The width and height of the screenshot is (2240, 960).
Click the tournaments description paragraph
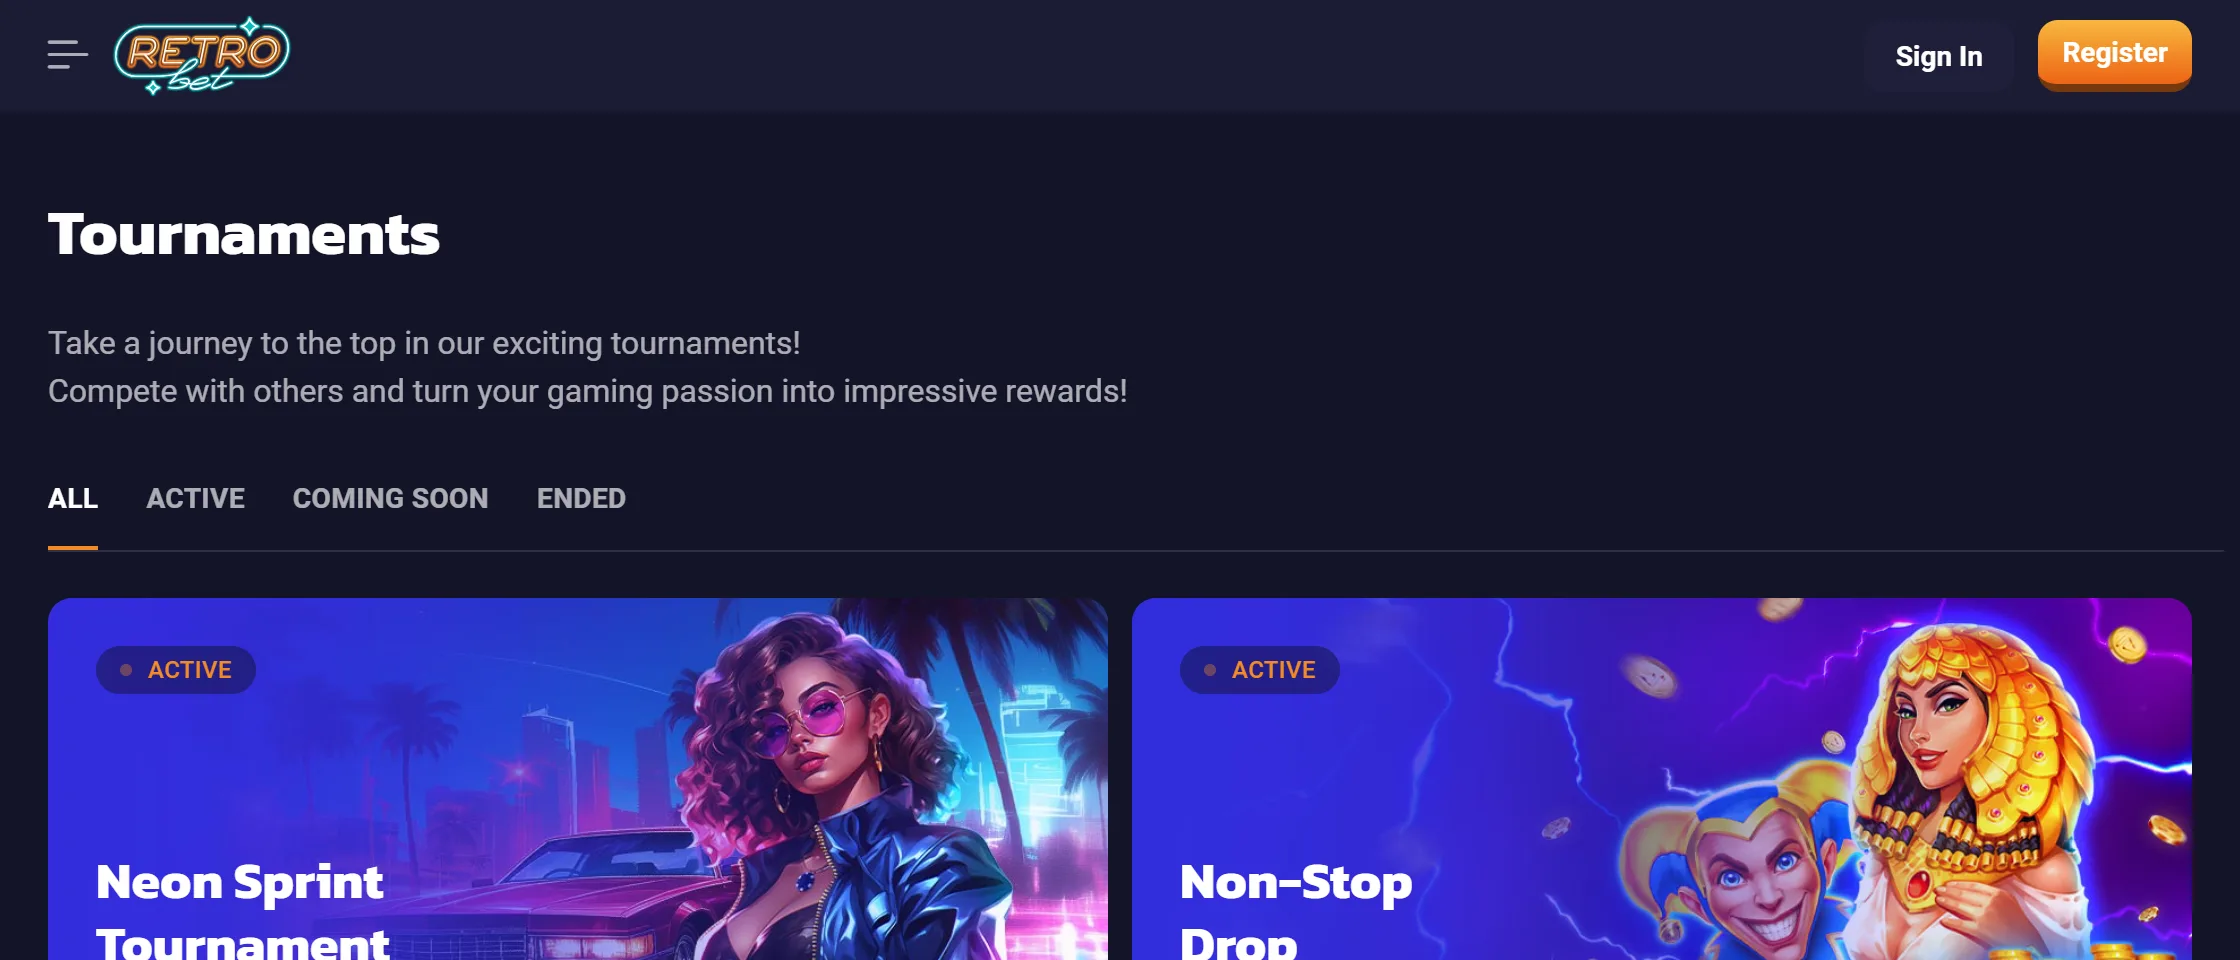[588, 367]
